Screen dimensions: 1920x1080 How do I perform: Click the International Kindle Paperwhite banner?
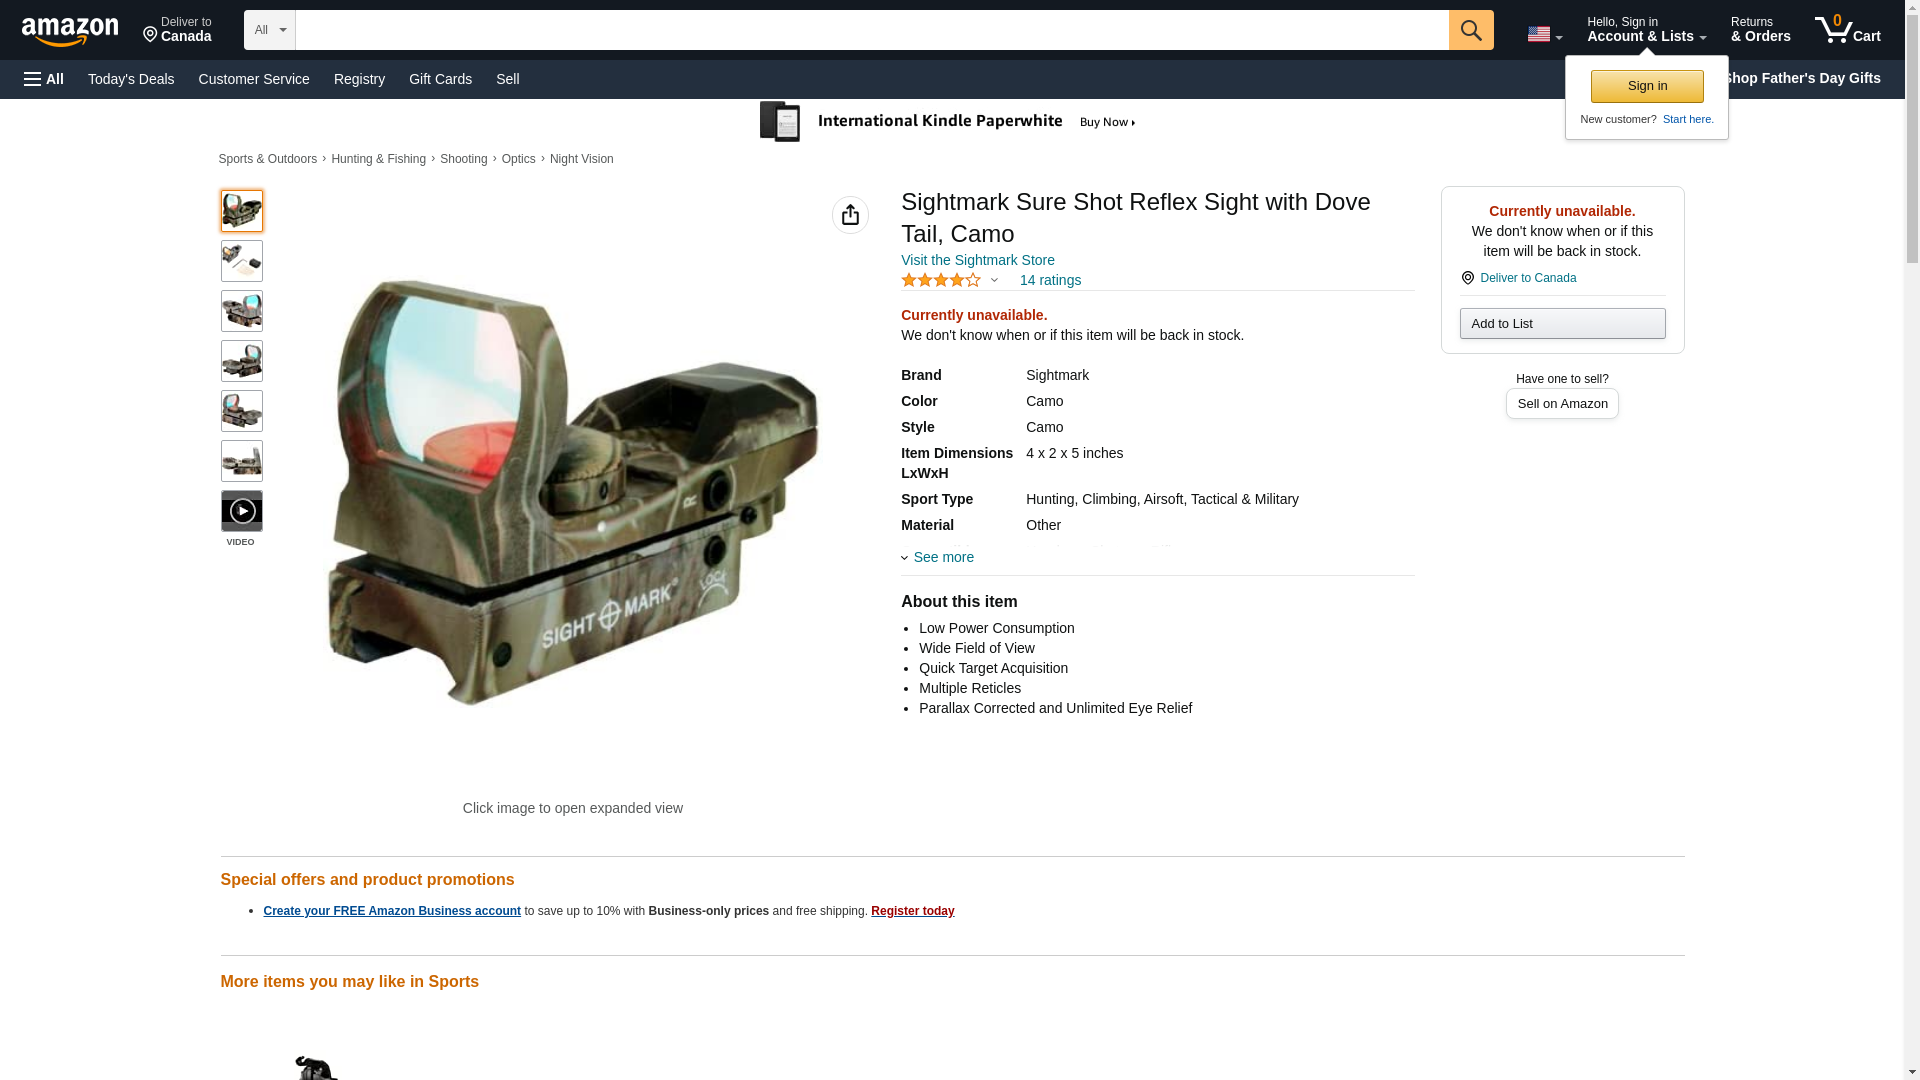click(948, 122)
